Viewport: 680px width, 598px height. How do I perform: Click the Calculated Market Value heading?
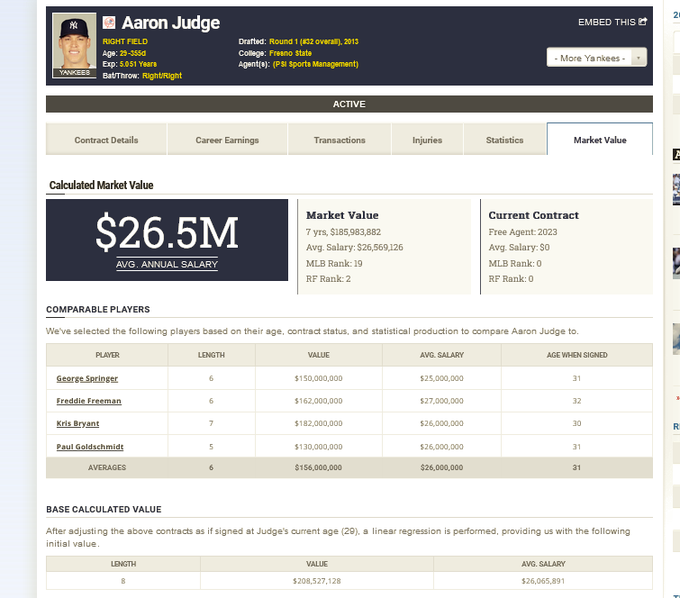click(x=101, y=185)
